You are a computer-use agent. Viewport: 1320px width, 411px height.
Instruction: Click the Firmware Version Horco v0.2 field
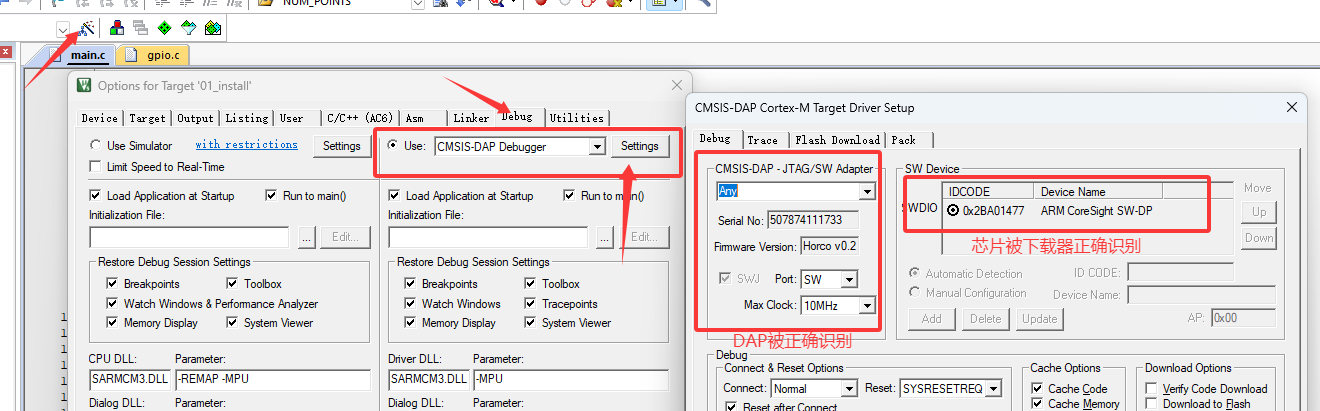[x=829, y=246]
